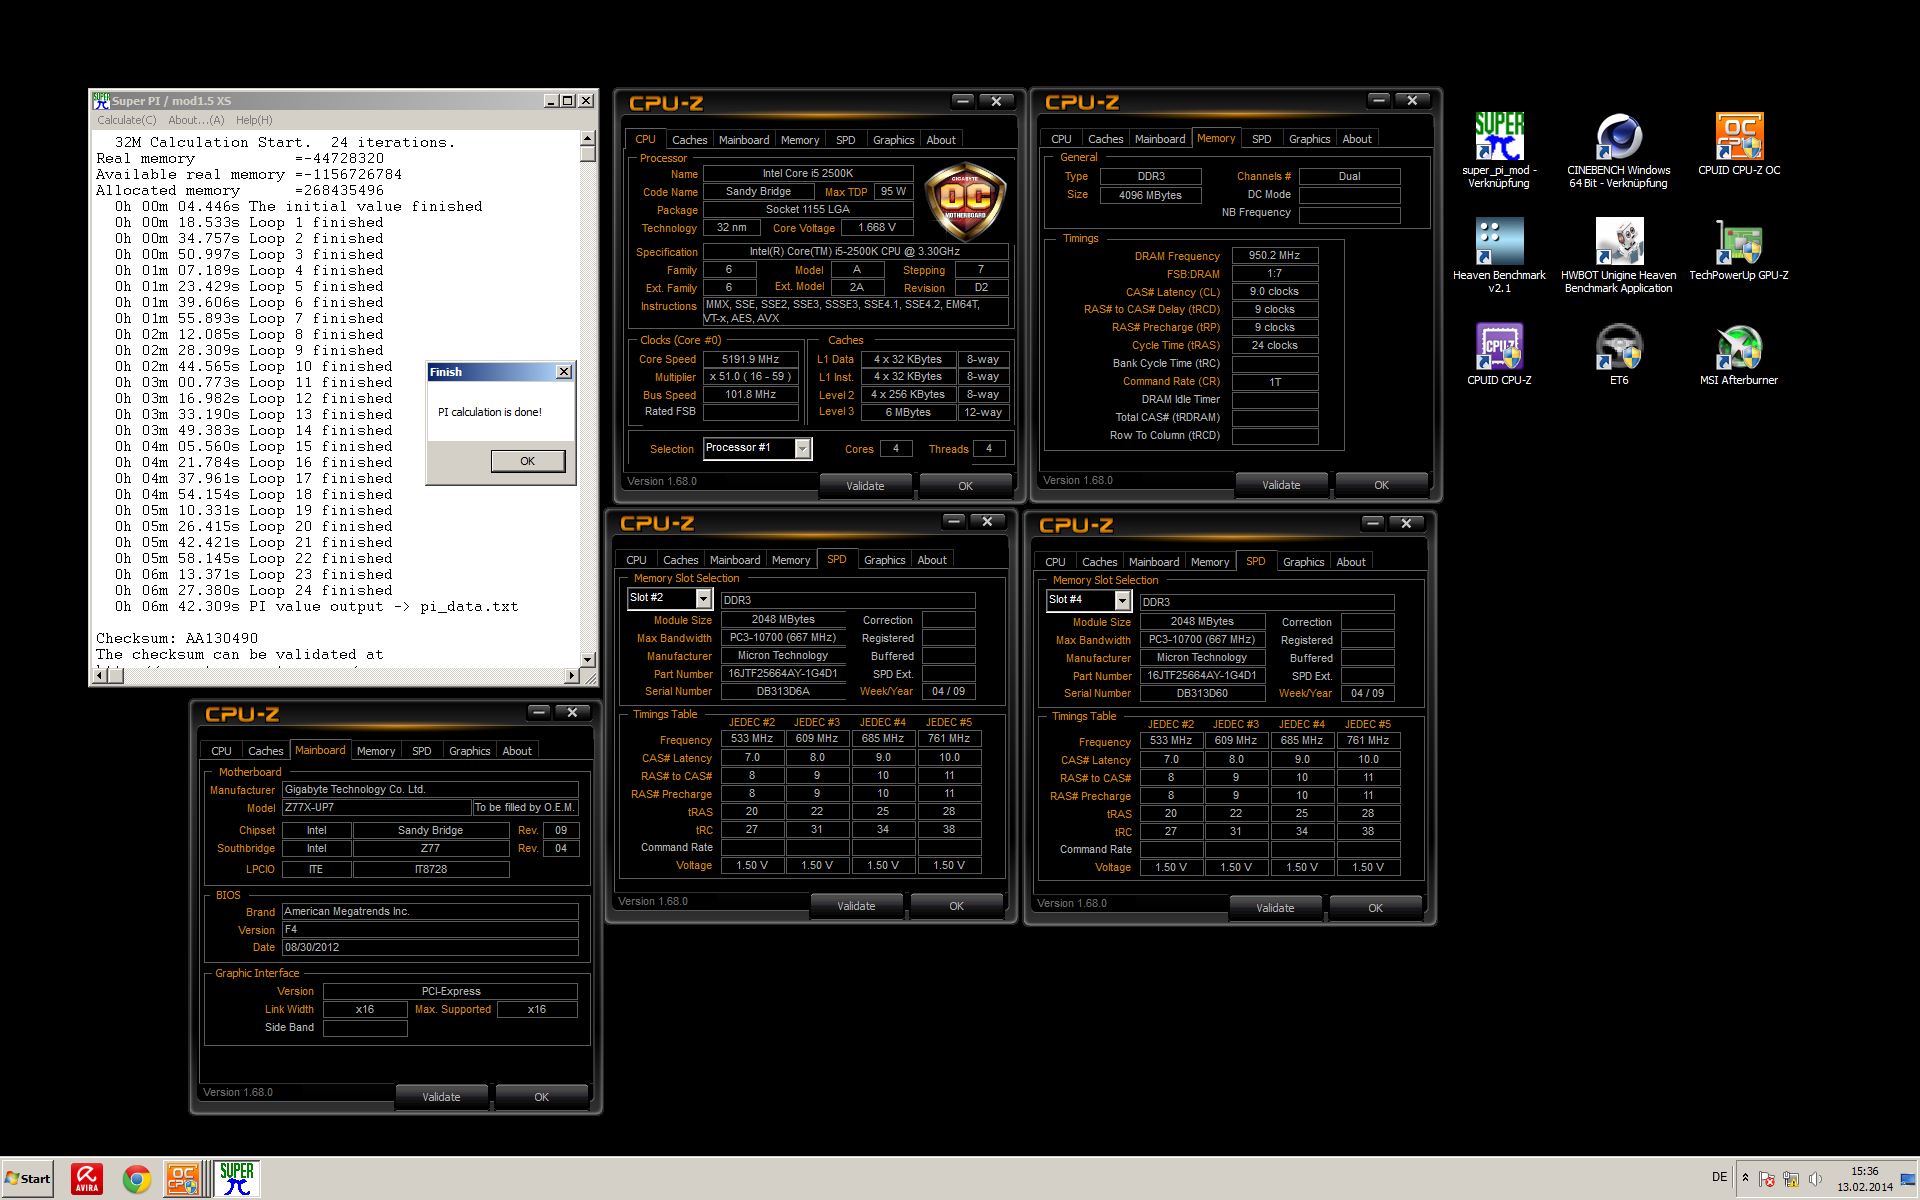Image resolution: width=1920 pixels, height=1200 pixels.
Task: Click the mainboard Model Z77X-UP7 field
Action: (376, 807)
